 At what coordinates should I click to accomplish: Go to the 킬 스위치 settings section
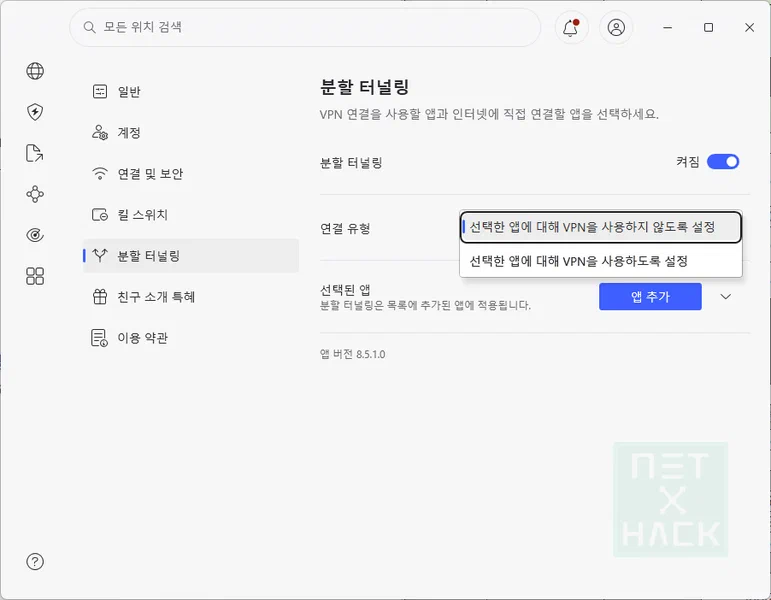[x=191, y=215]
